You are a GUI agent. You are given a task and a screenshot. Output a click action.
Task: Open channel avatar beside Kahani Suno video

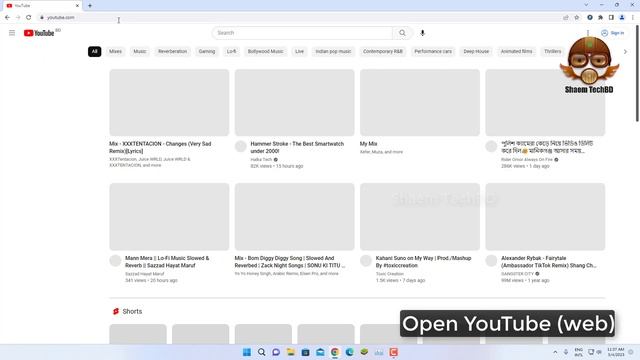coord(366,260)
